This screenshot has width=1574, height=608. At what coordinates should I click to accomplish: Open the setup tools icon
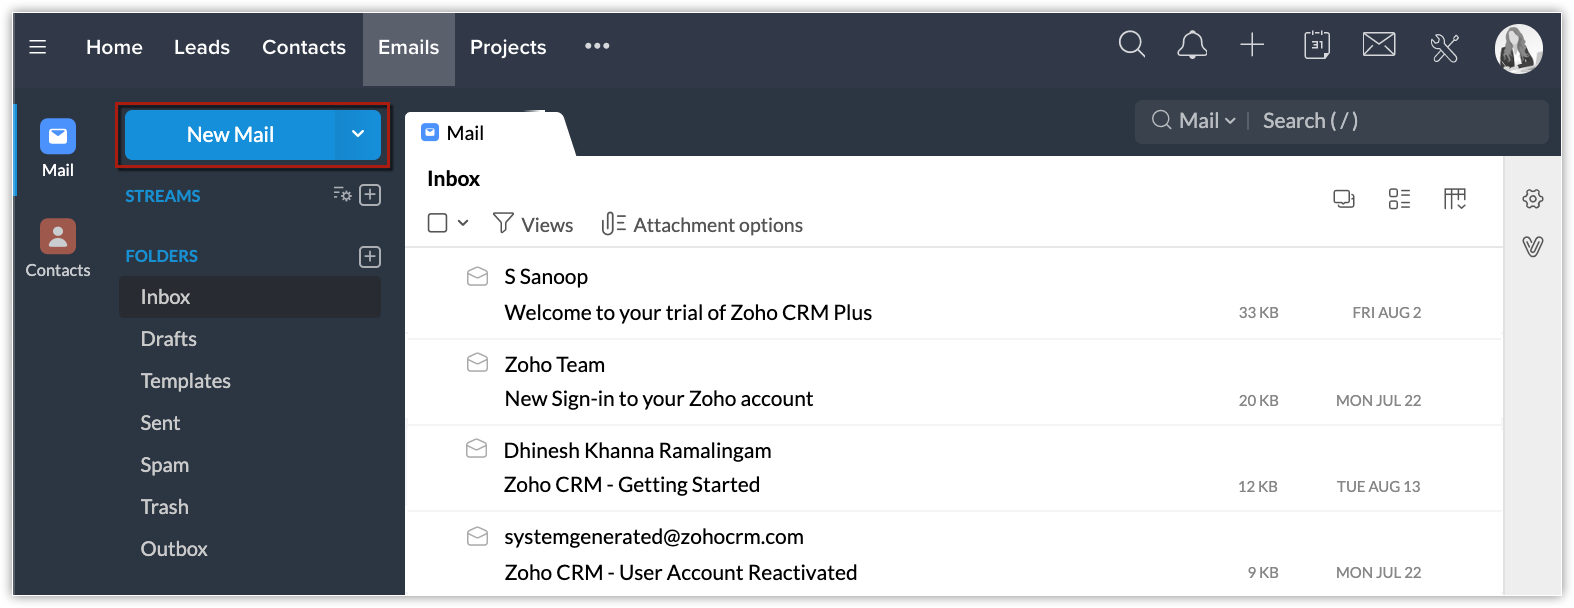[1445, 47]
